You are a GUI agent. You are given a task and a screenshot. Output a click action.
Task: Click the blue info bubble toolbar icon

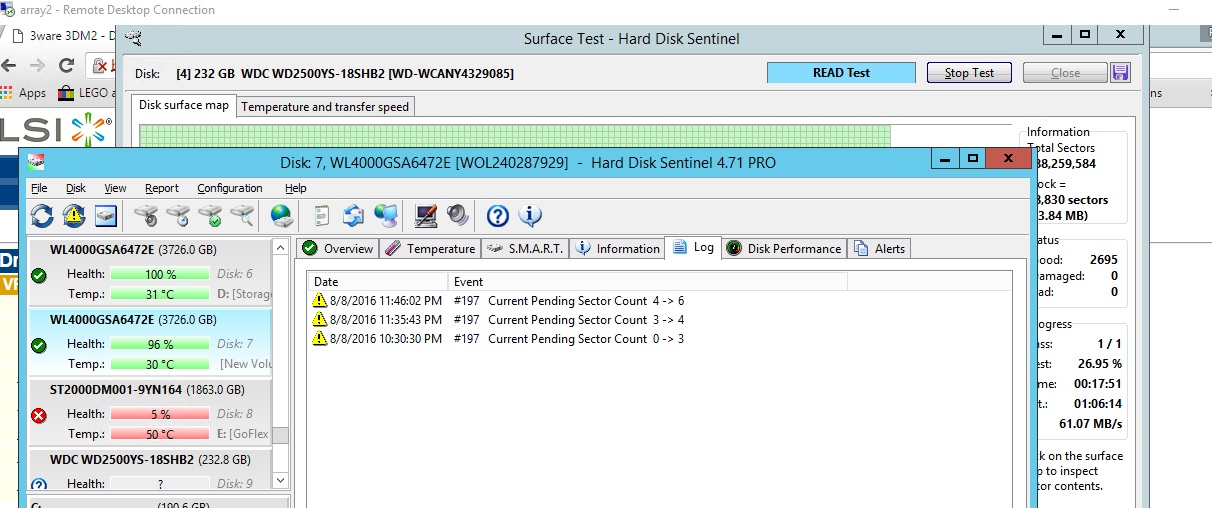click(530, 215)
